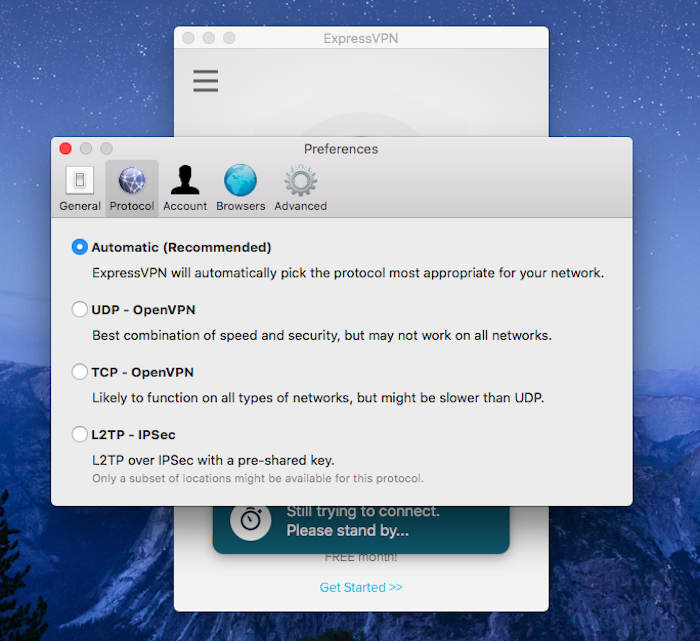This screenshot has width=700, height=641.
Task: Switch to the Protocol tab label
Action: [x=132, y=206]
